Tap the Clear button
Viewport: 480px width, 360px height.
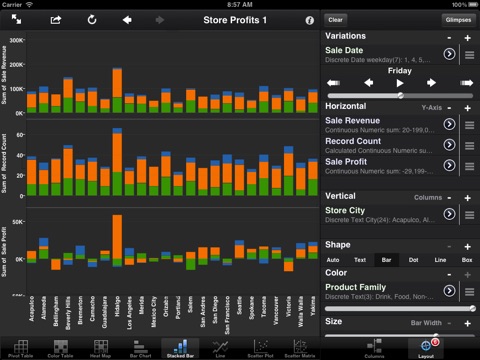[335, 20]
